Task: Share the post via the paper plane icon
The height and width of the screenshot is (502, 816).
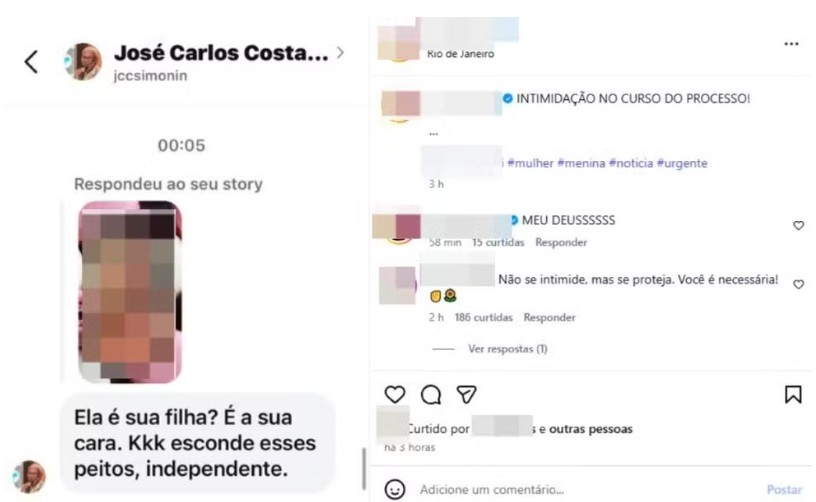Action: pyautogui.click(x=466, y=394)
